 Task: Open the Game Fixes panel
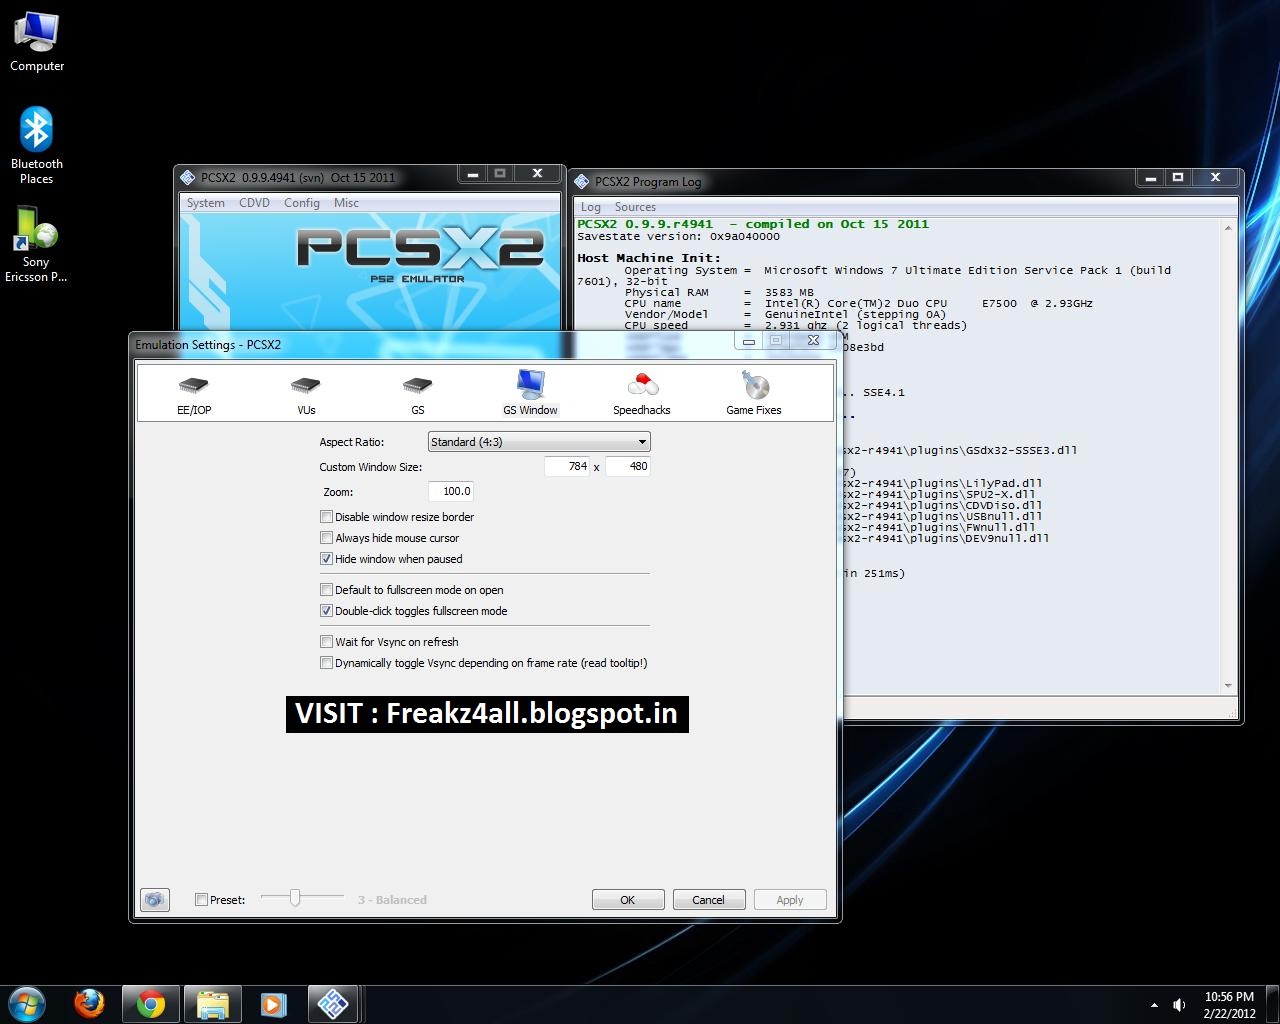pos(754,393)
